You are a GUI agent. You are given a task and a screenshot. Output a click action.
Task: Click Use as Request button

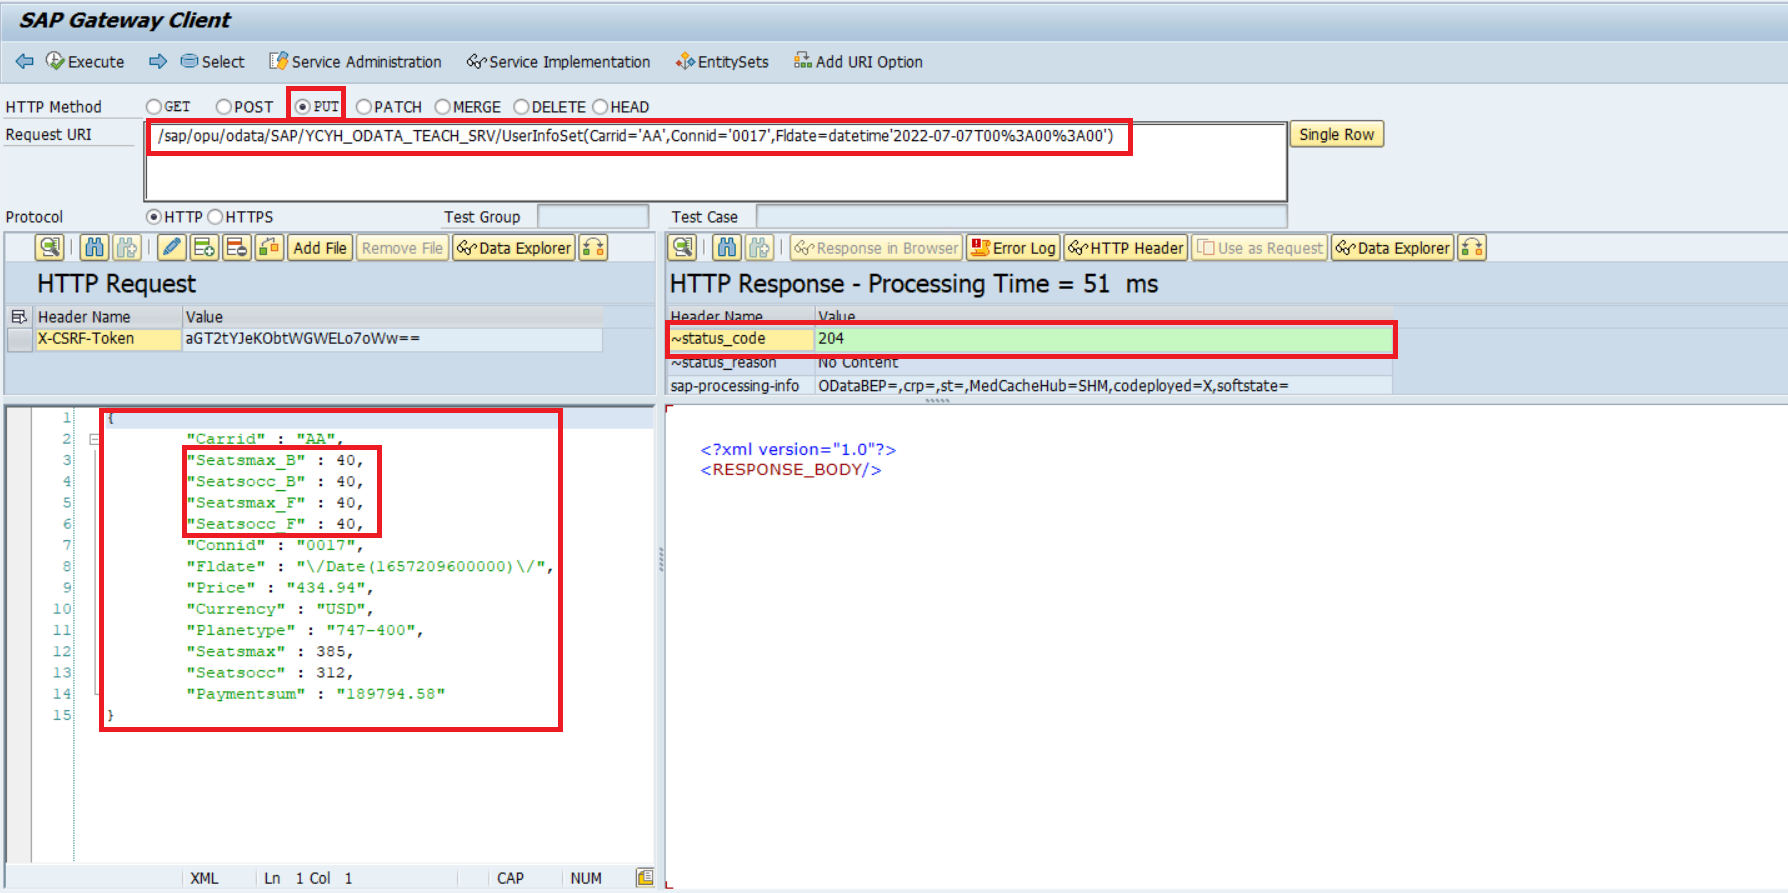[1260, 248]
